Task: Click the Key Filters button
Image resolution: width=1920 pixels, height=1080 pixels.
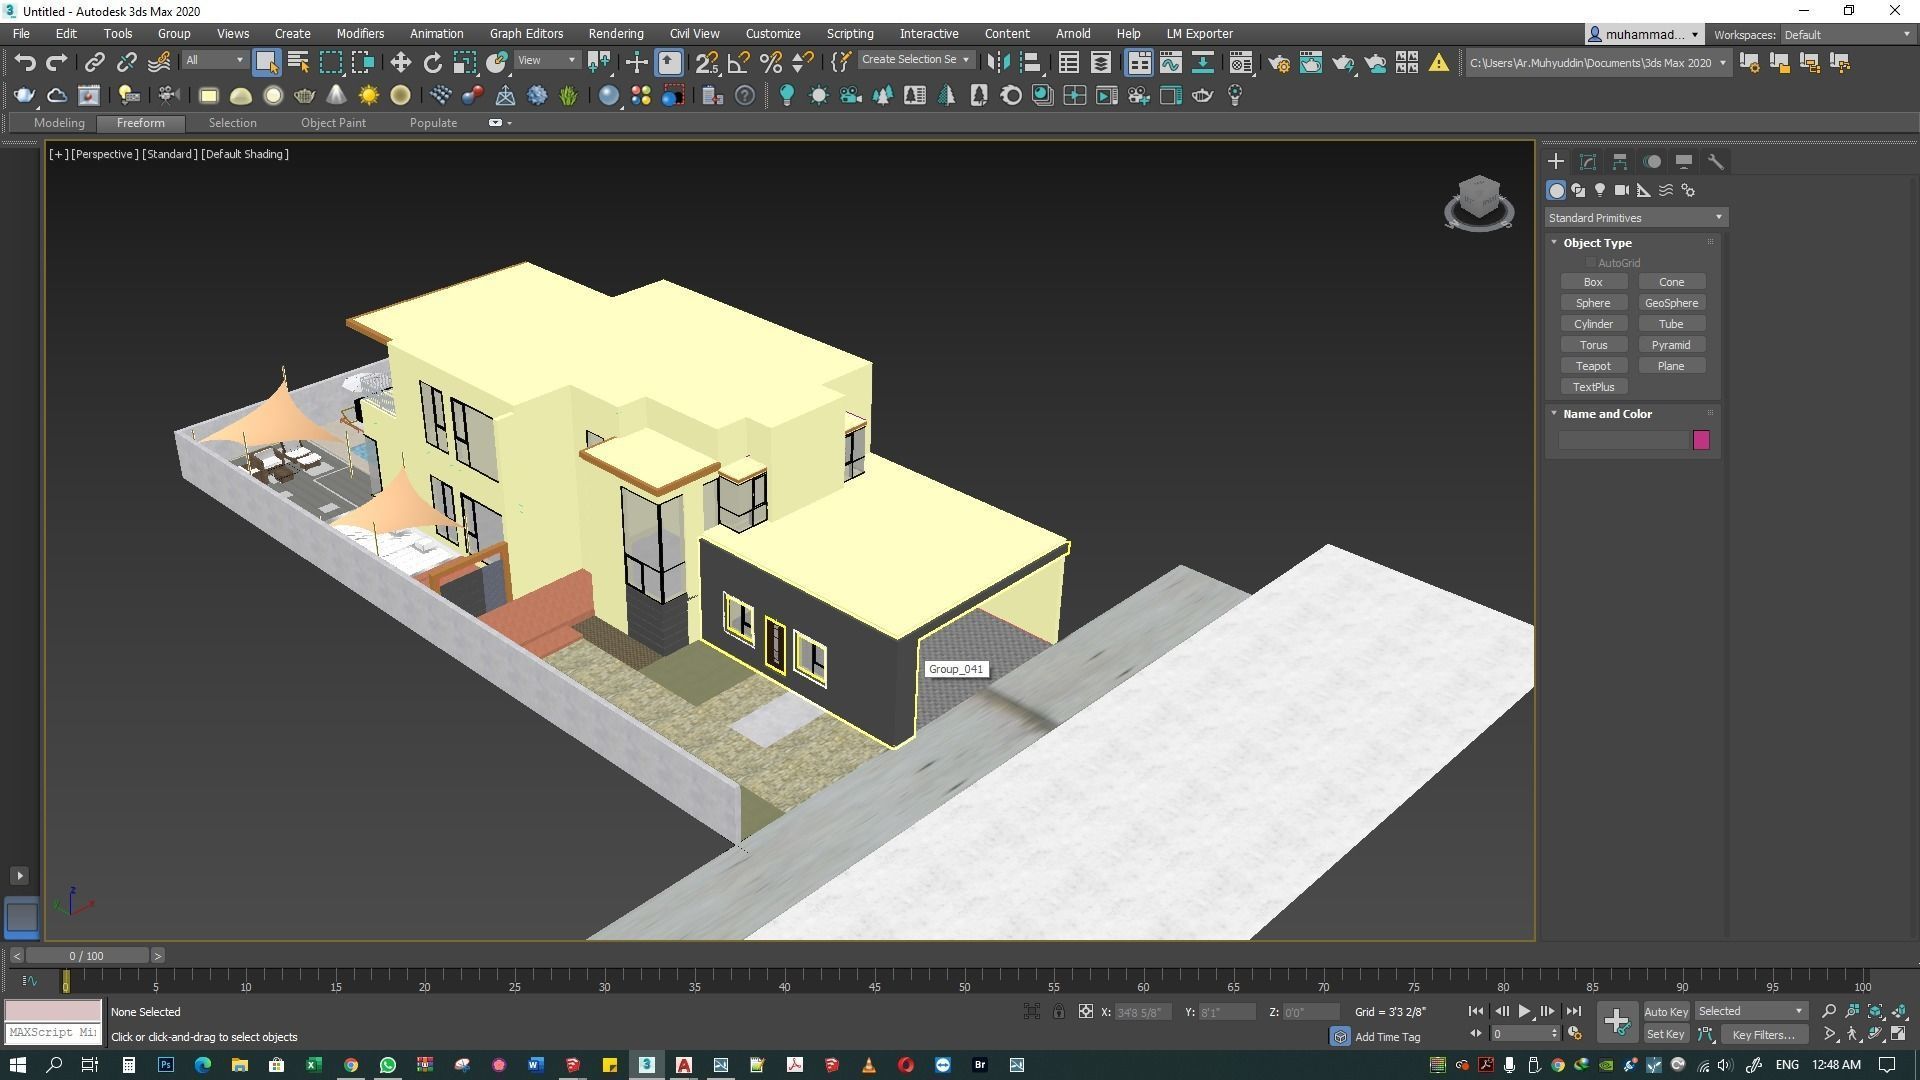Action: (1762, 1034)
